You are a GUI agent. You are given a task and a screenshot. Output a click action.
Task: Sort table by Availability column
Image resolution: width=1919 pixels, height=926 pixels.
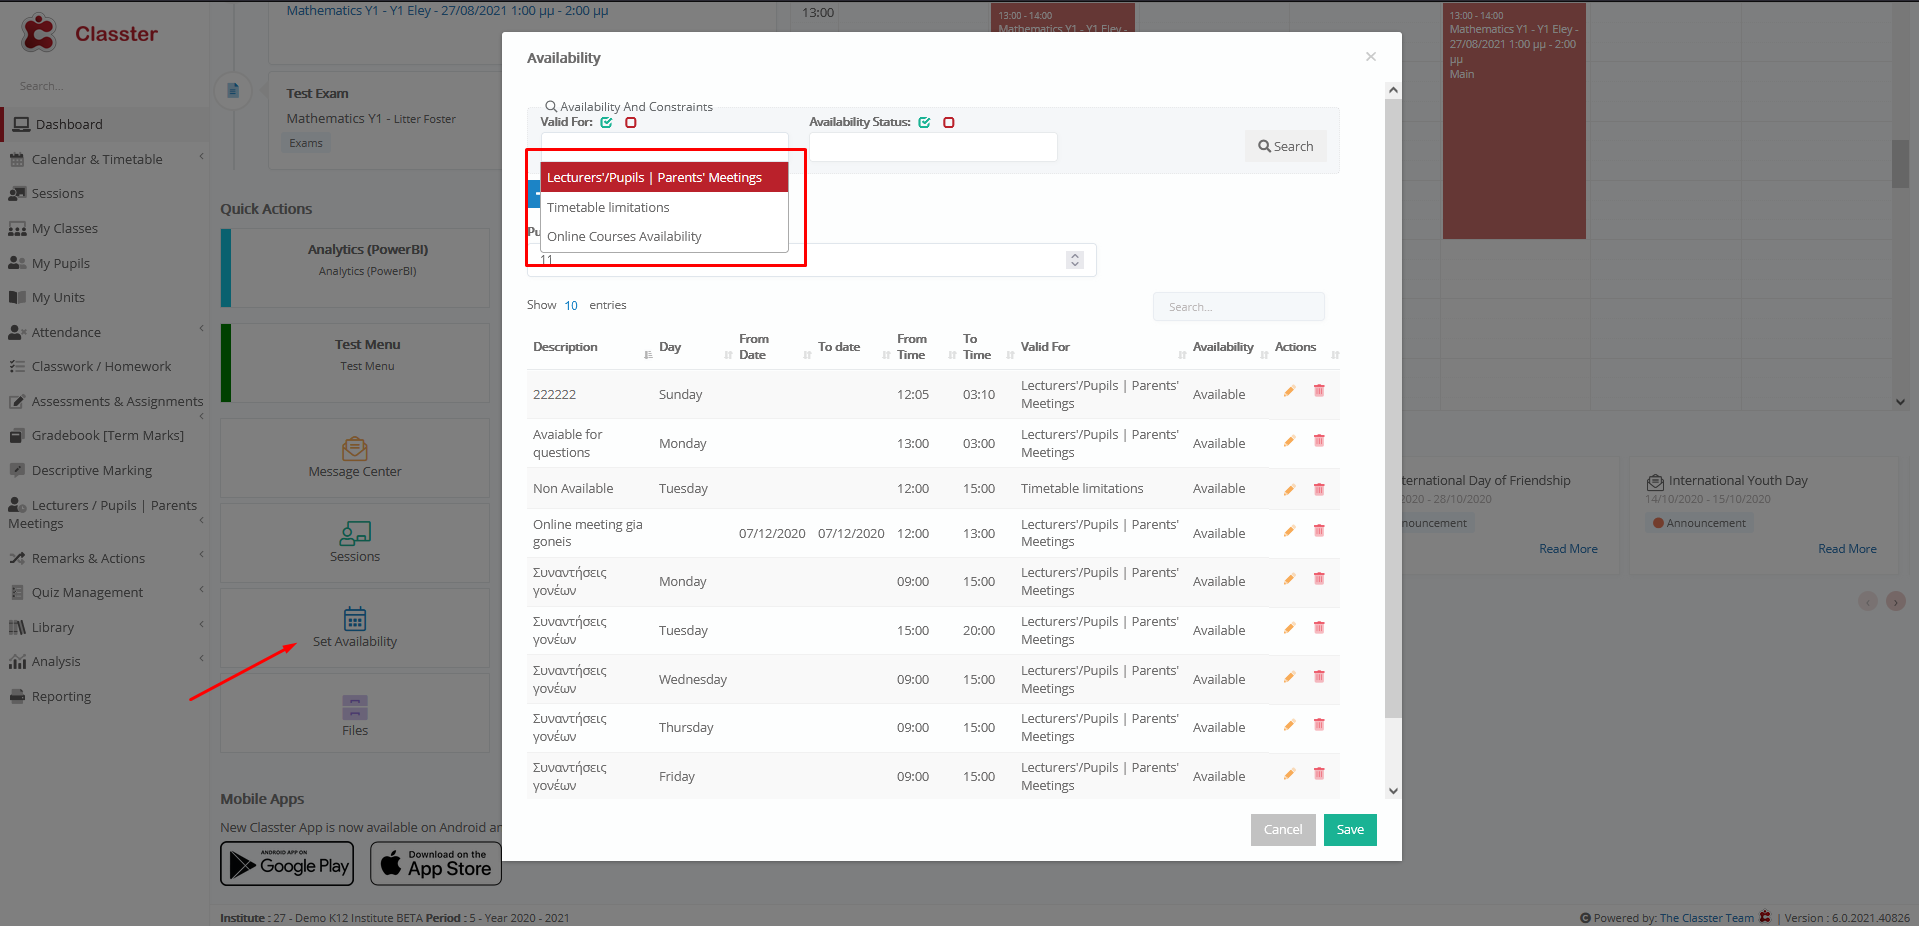pyautogui.click(x=1228, y=347)
